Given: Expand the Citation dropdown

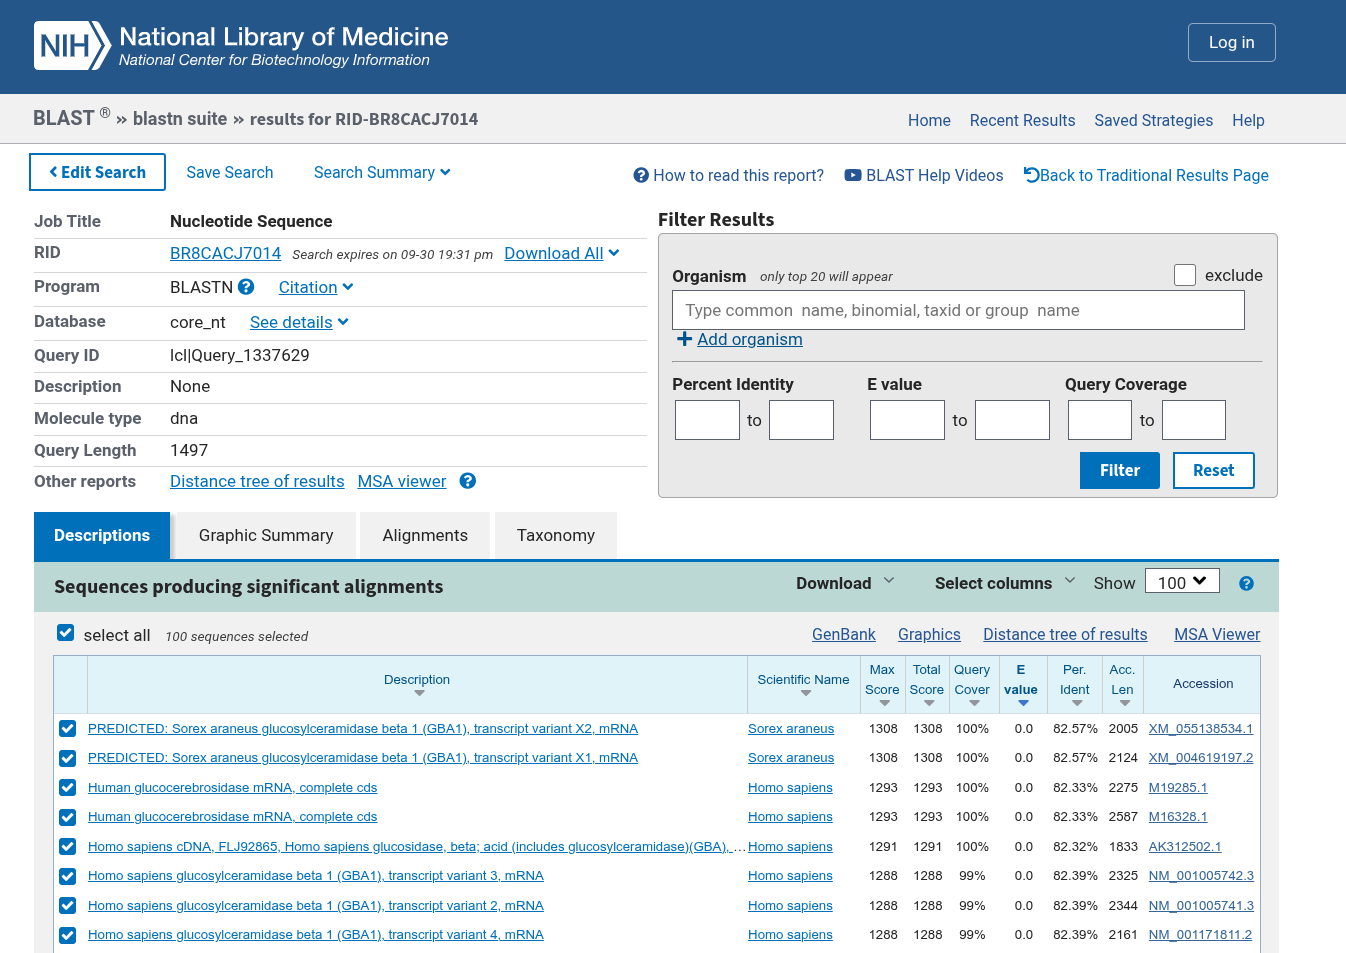Looking at the screenshot, I should 316,287.
